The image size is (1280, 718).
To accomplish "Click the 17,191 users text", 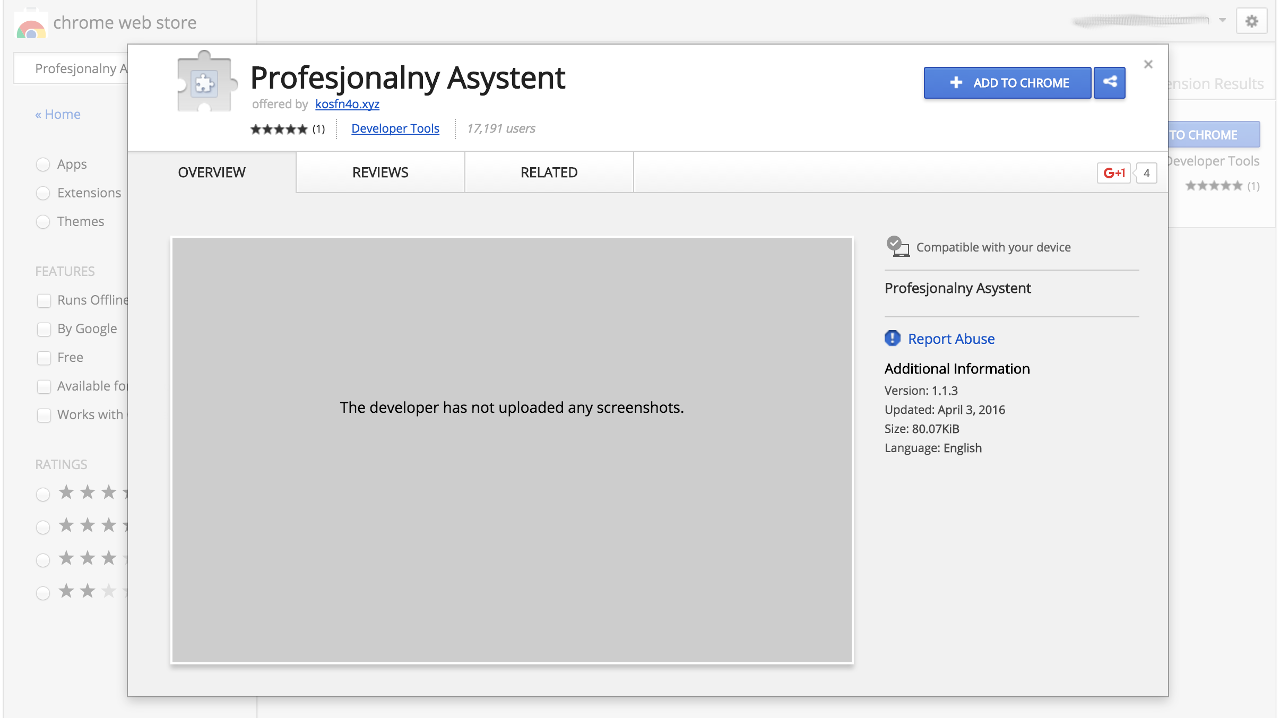I will [x=501, y=129].
